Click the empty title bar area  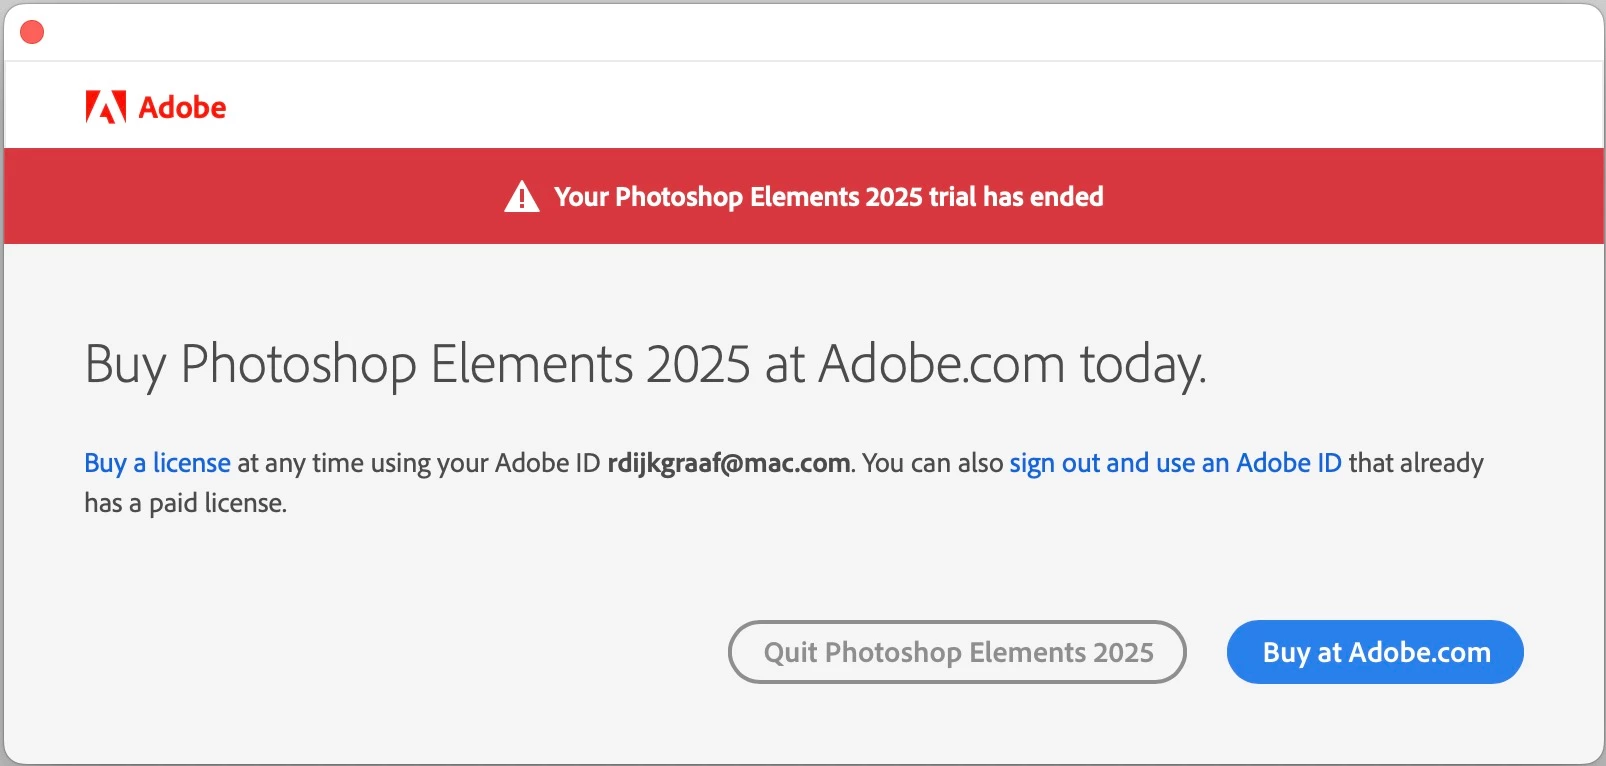tap(800, 32)
